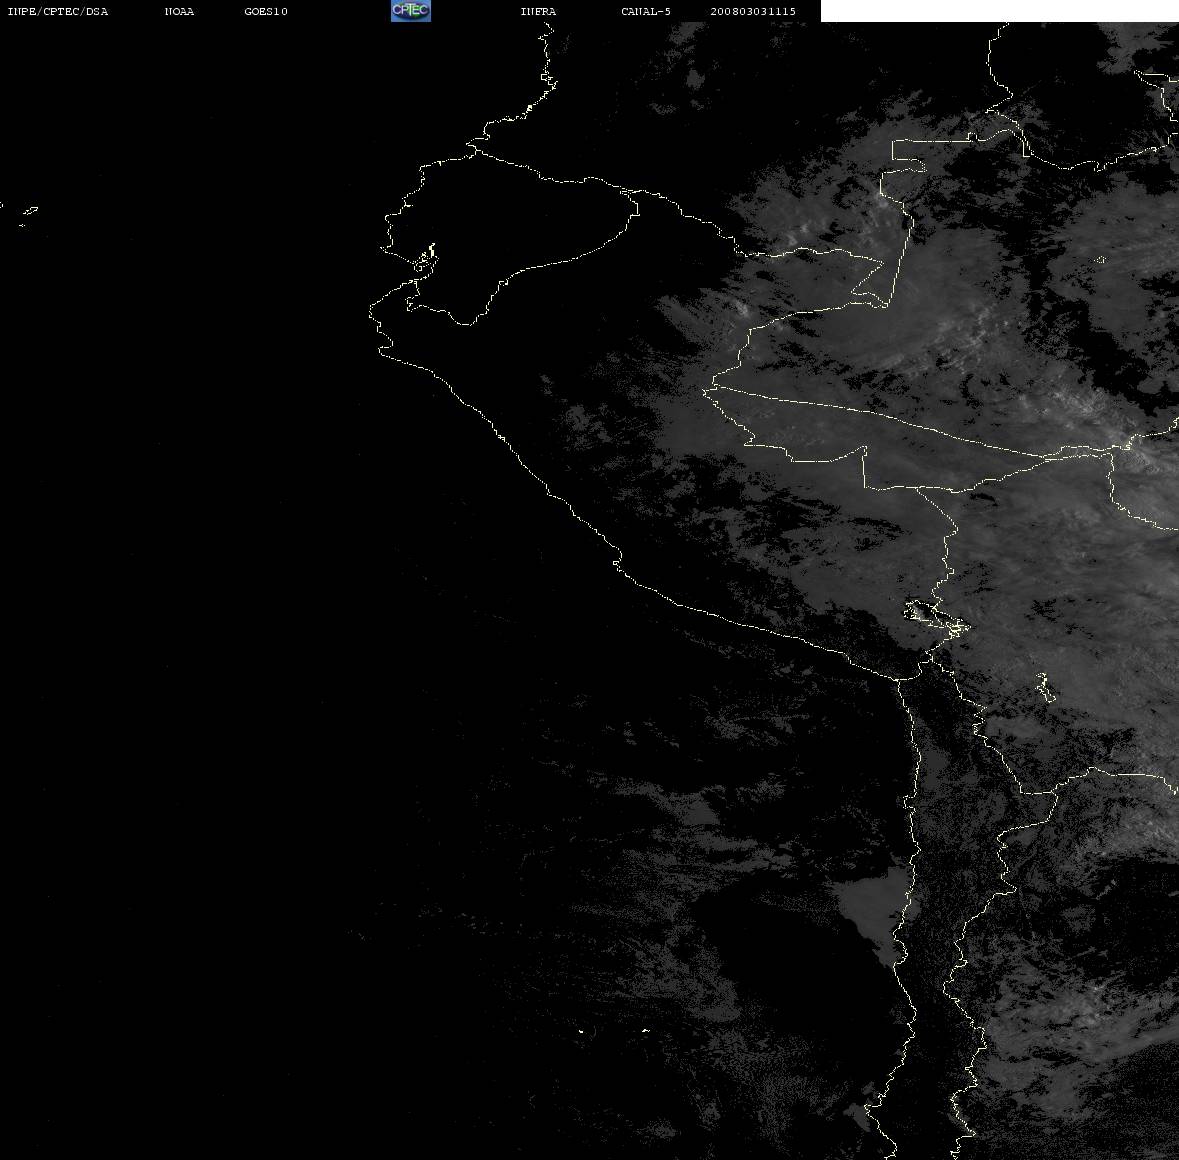Click the coastline bump at Peru's Paracas peninsula
The height and width of the screenshot is (1160, 1179).
617,562
